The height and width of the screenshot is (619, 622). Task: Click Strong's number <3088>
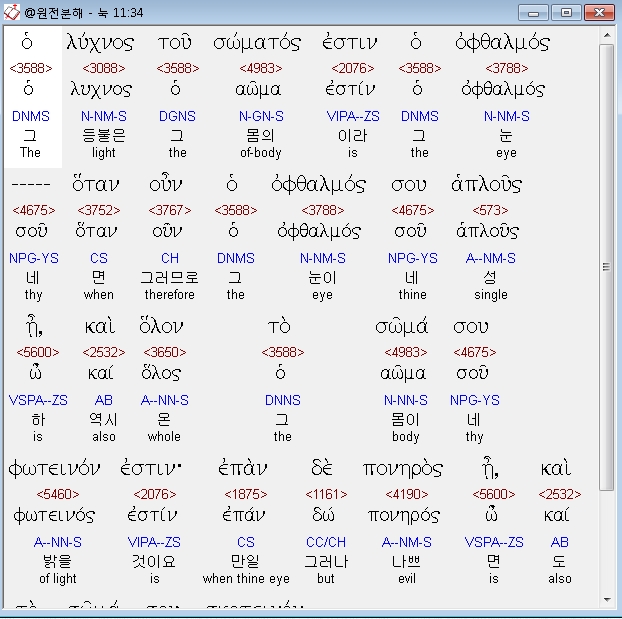pos(104,68)
